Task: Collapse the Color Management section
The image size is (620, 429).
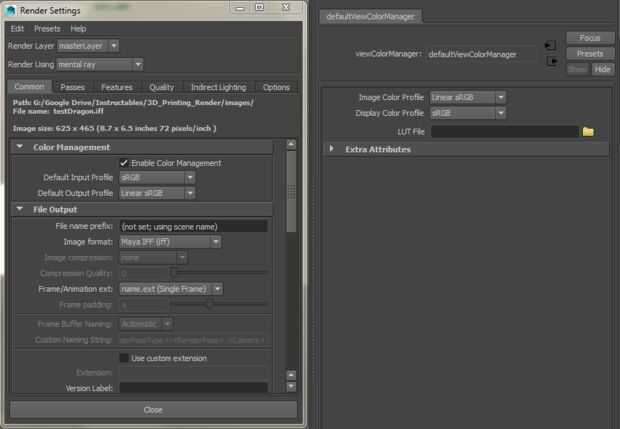Action: 19,147
